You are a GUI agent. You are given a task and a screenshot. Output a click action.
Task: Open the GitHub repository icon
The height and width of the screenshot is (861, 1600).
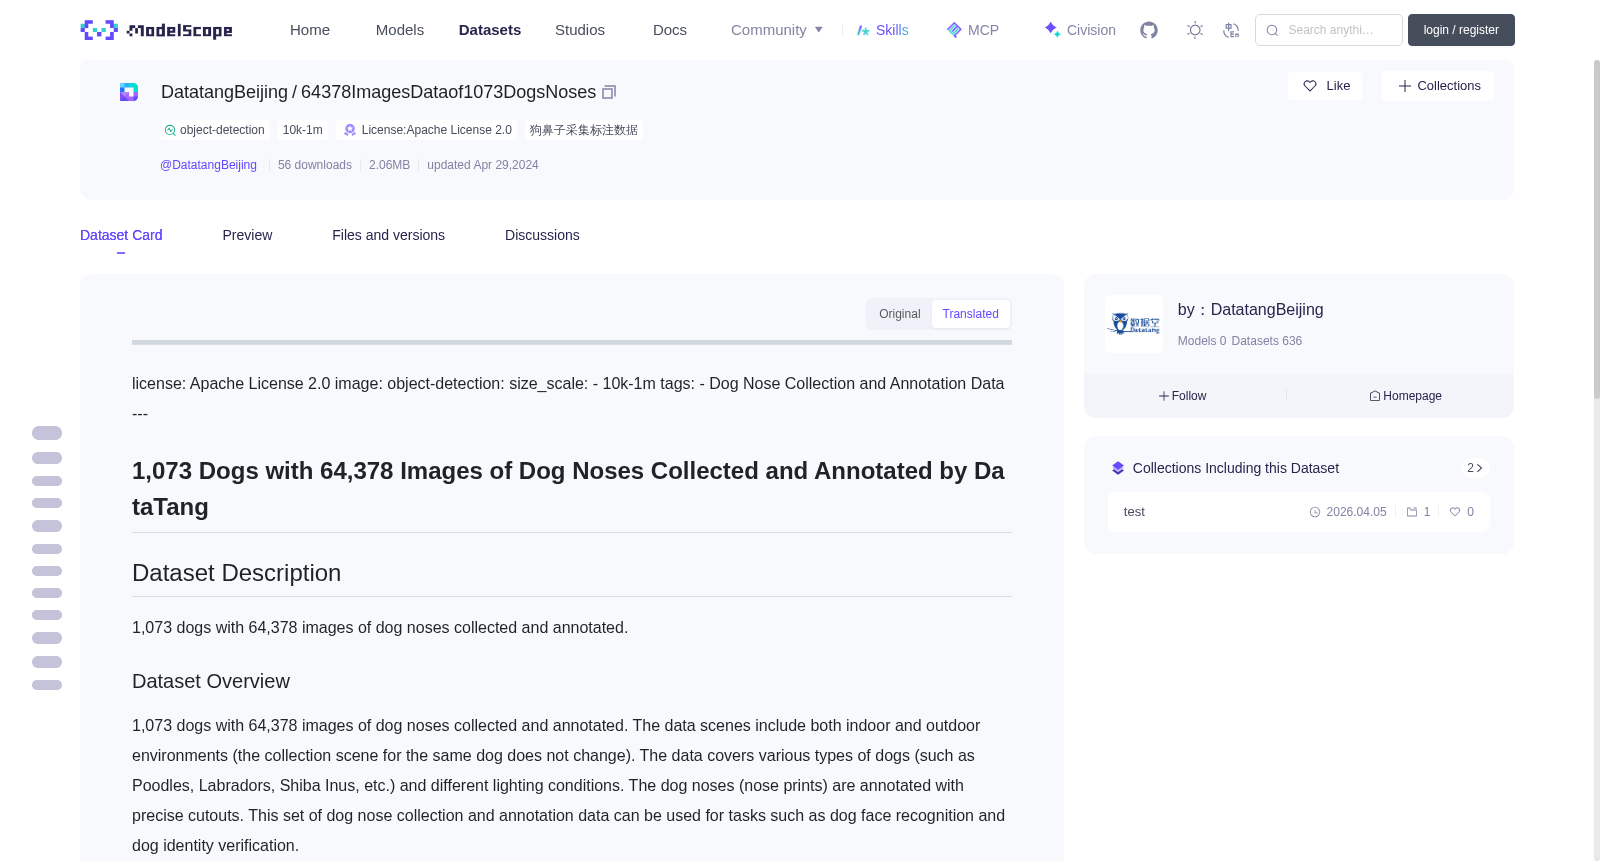(x=1149, y=30)
